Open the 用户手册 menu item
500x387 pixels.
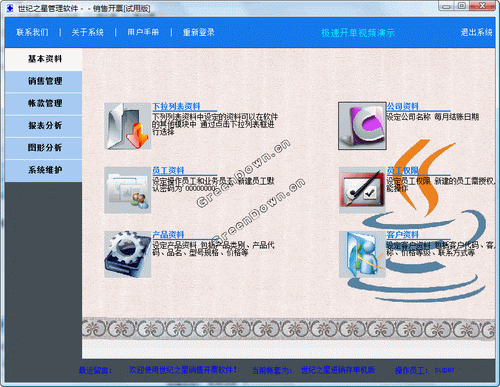point(143,32)
